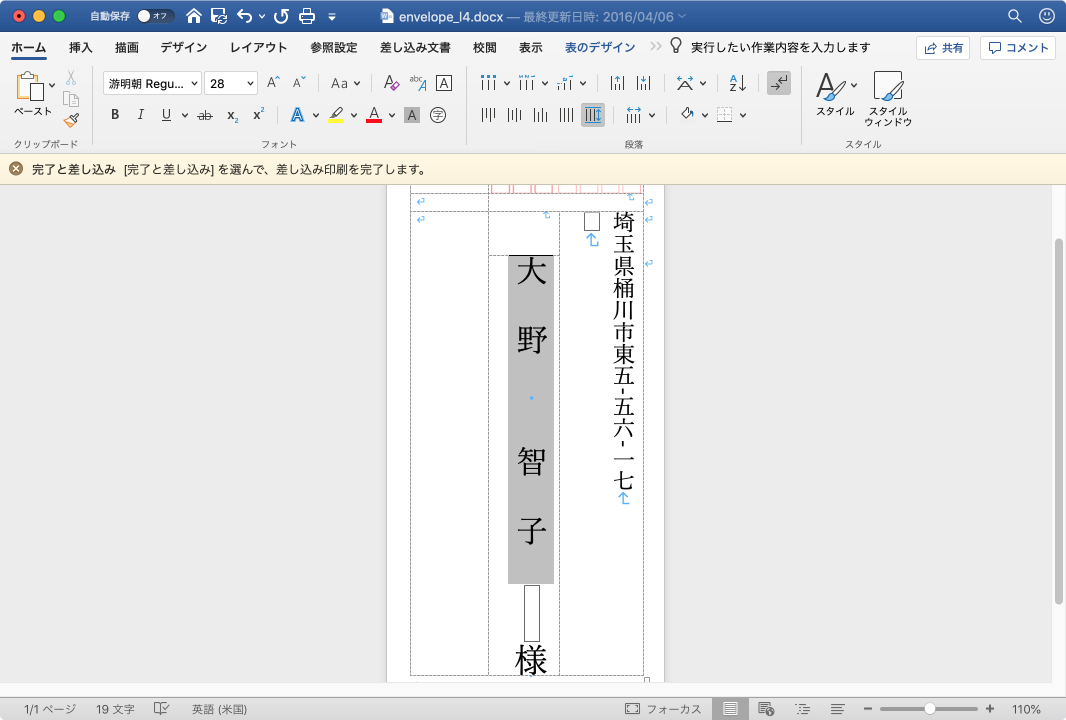
Task: Toggle Focus (フォーカス) mode in status bar
Action: 663,709
